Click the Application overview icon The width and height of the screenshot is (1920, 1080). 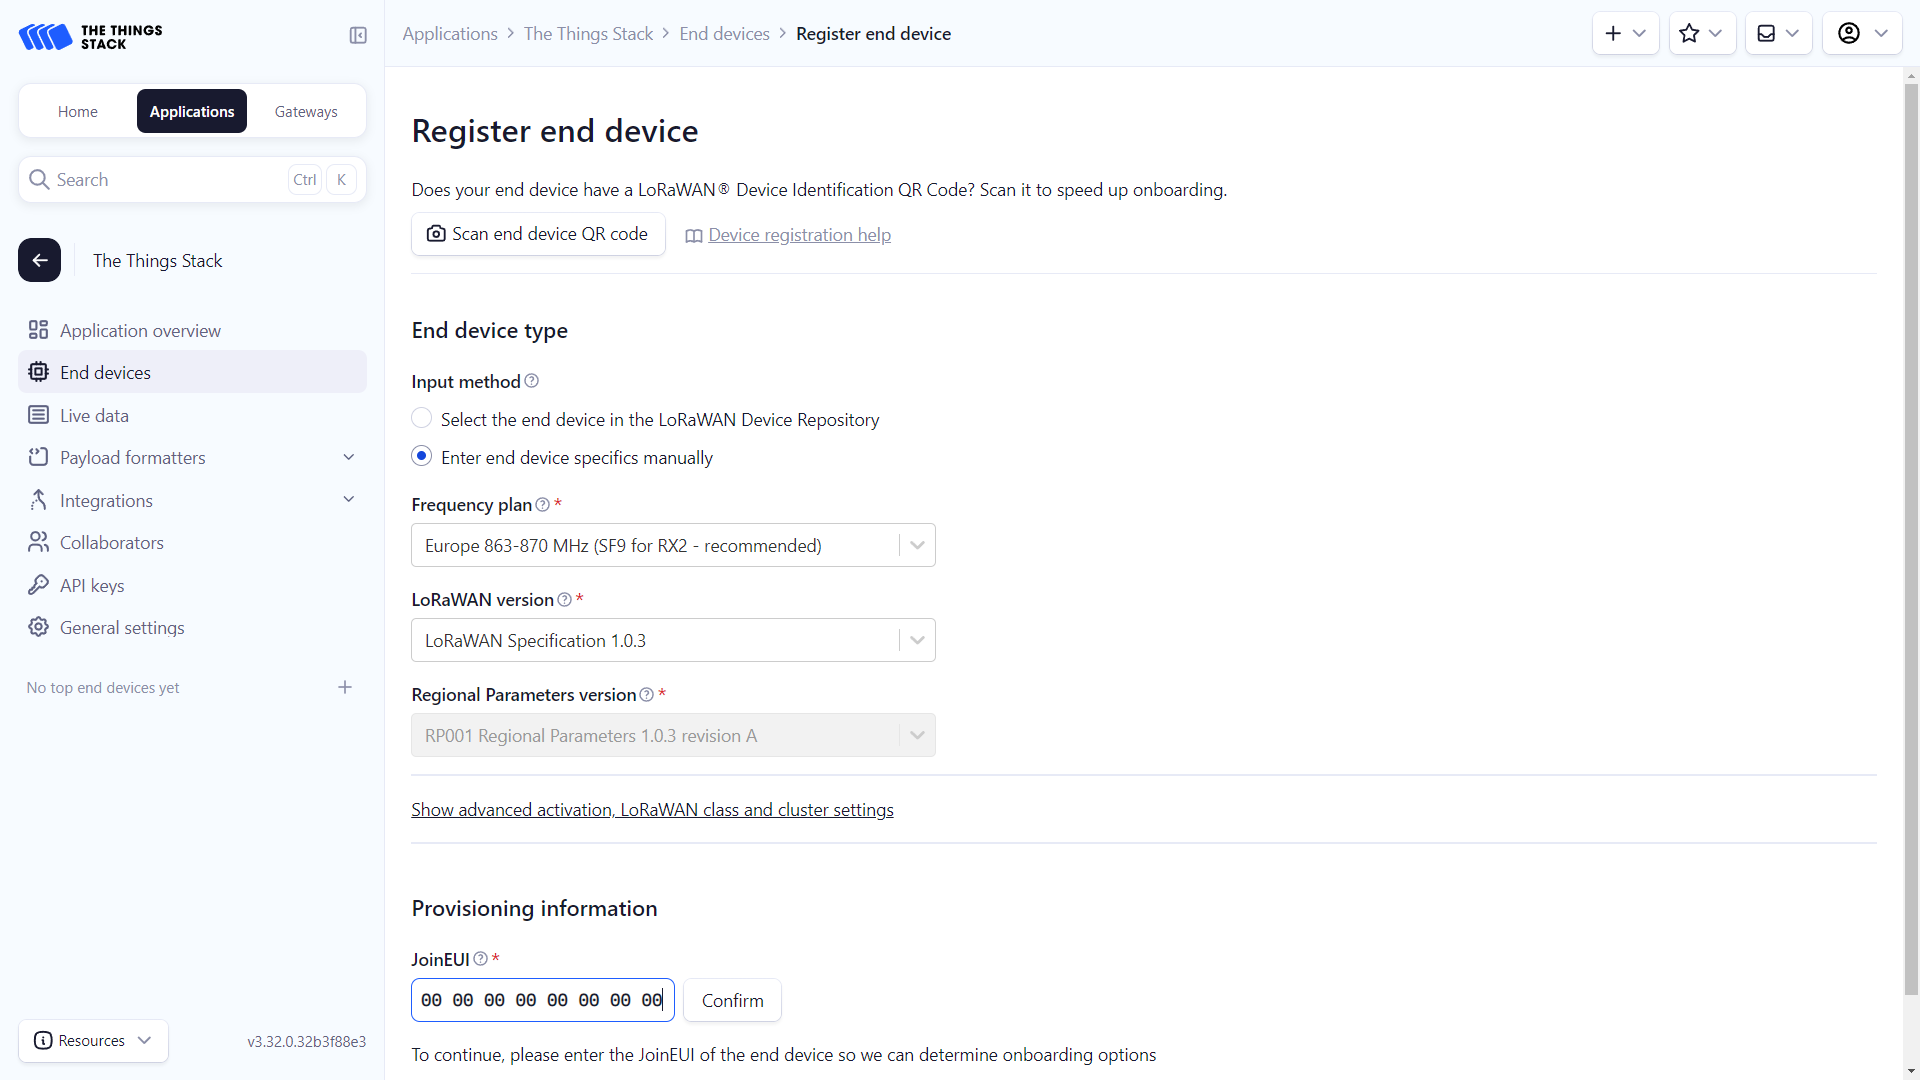click(38, 330)
